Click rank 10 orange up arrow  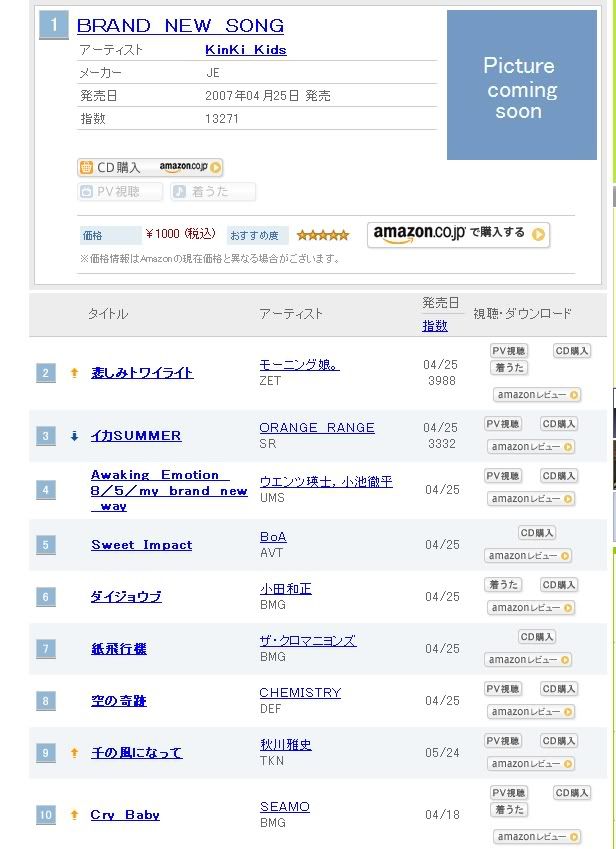74,815
